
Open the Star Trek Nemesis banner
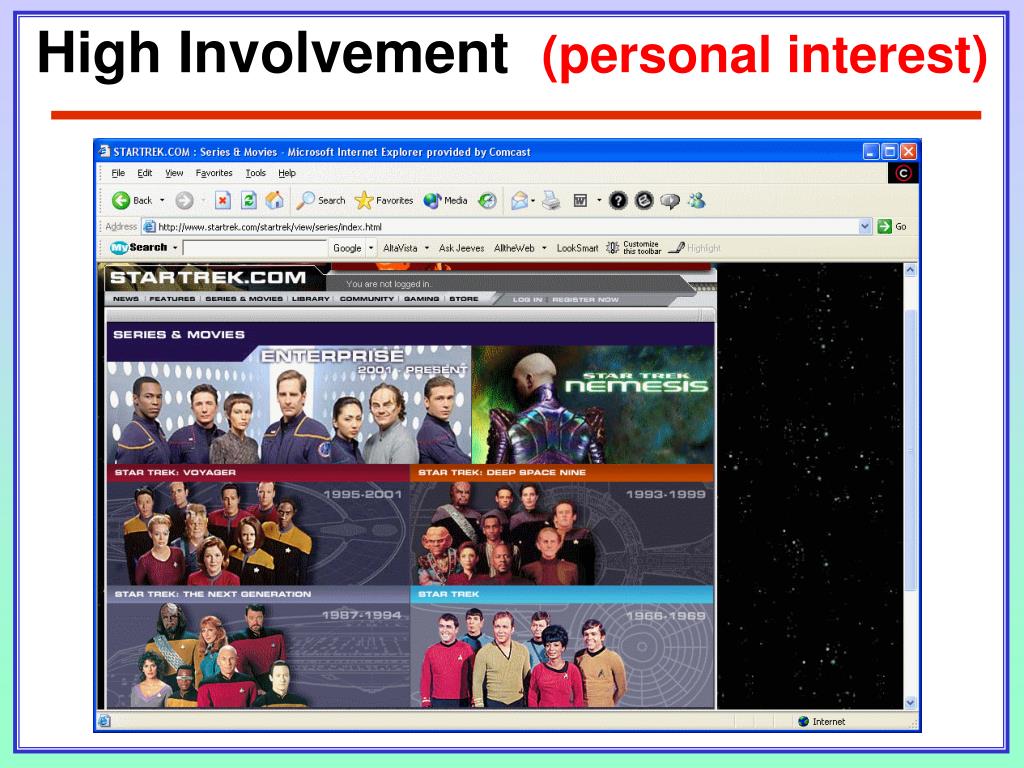pos(593,404)
